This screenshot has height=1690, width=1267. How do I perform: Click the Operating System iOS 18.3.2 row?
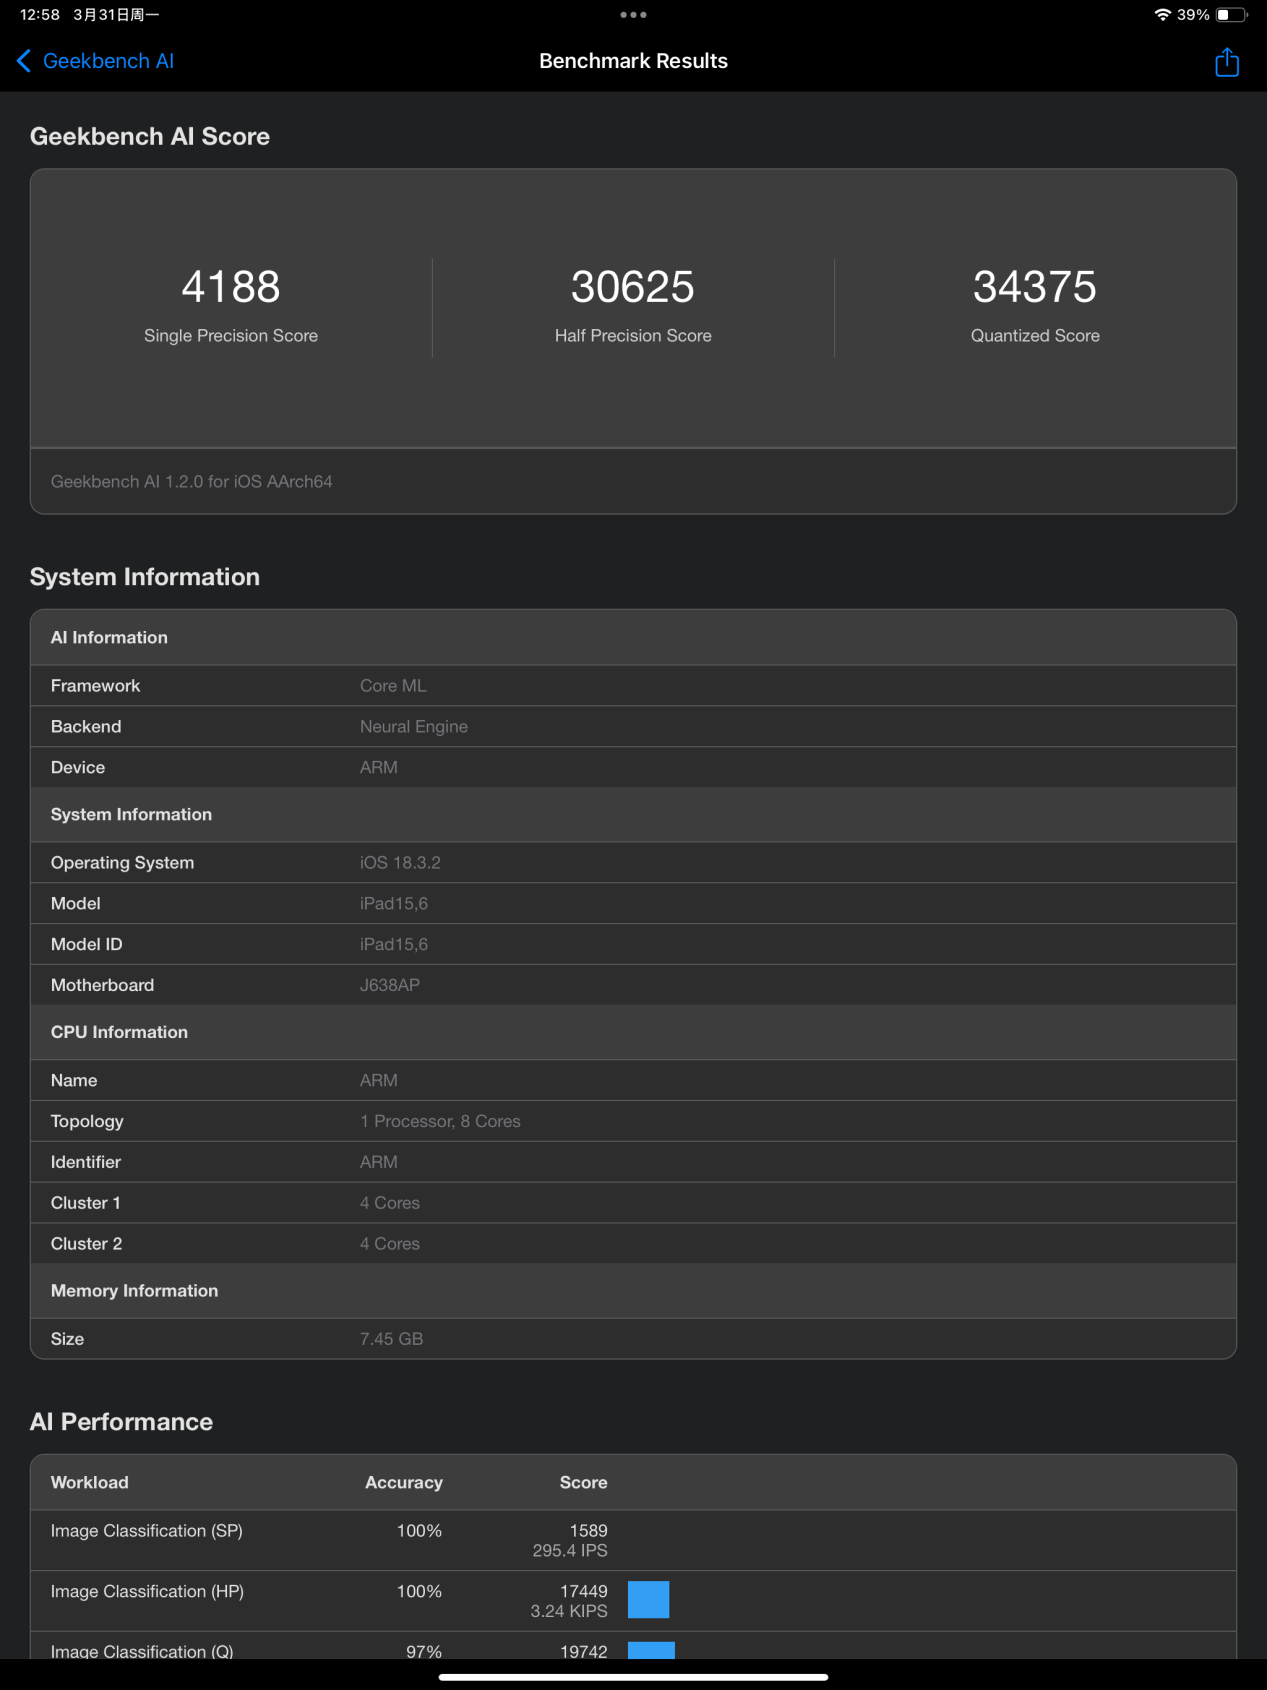point(633,863)
